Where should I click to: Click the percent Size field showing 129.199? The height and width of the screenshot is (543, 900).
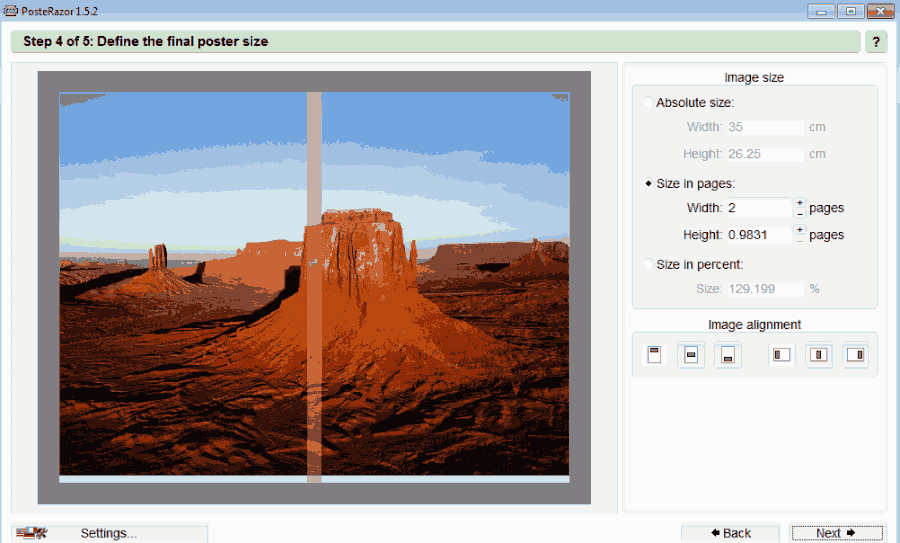765,289
